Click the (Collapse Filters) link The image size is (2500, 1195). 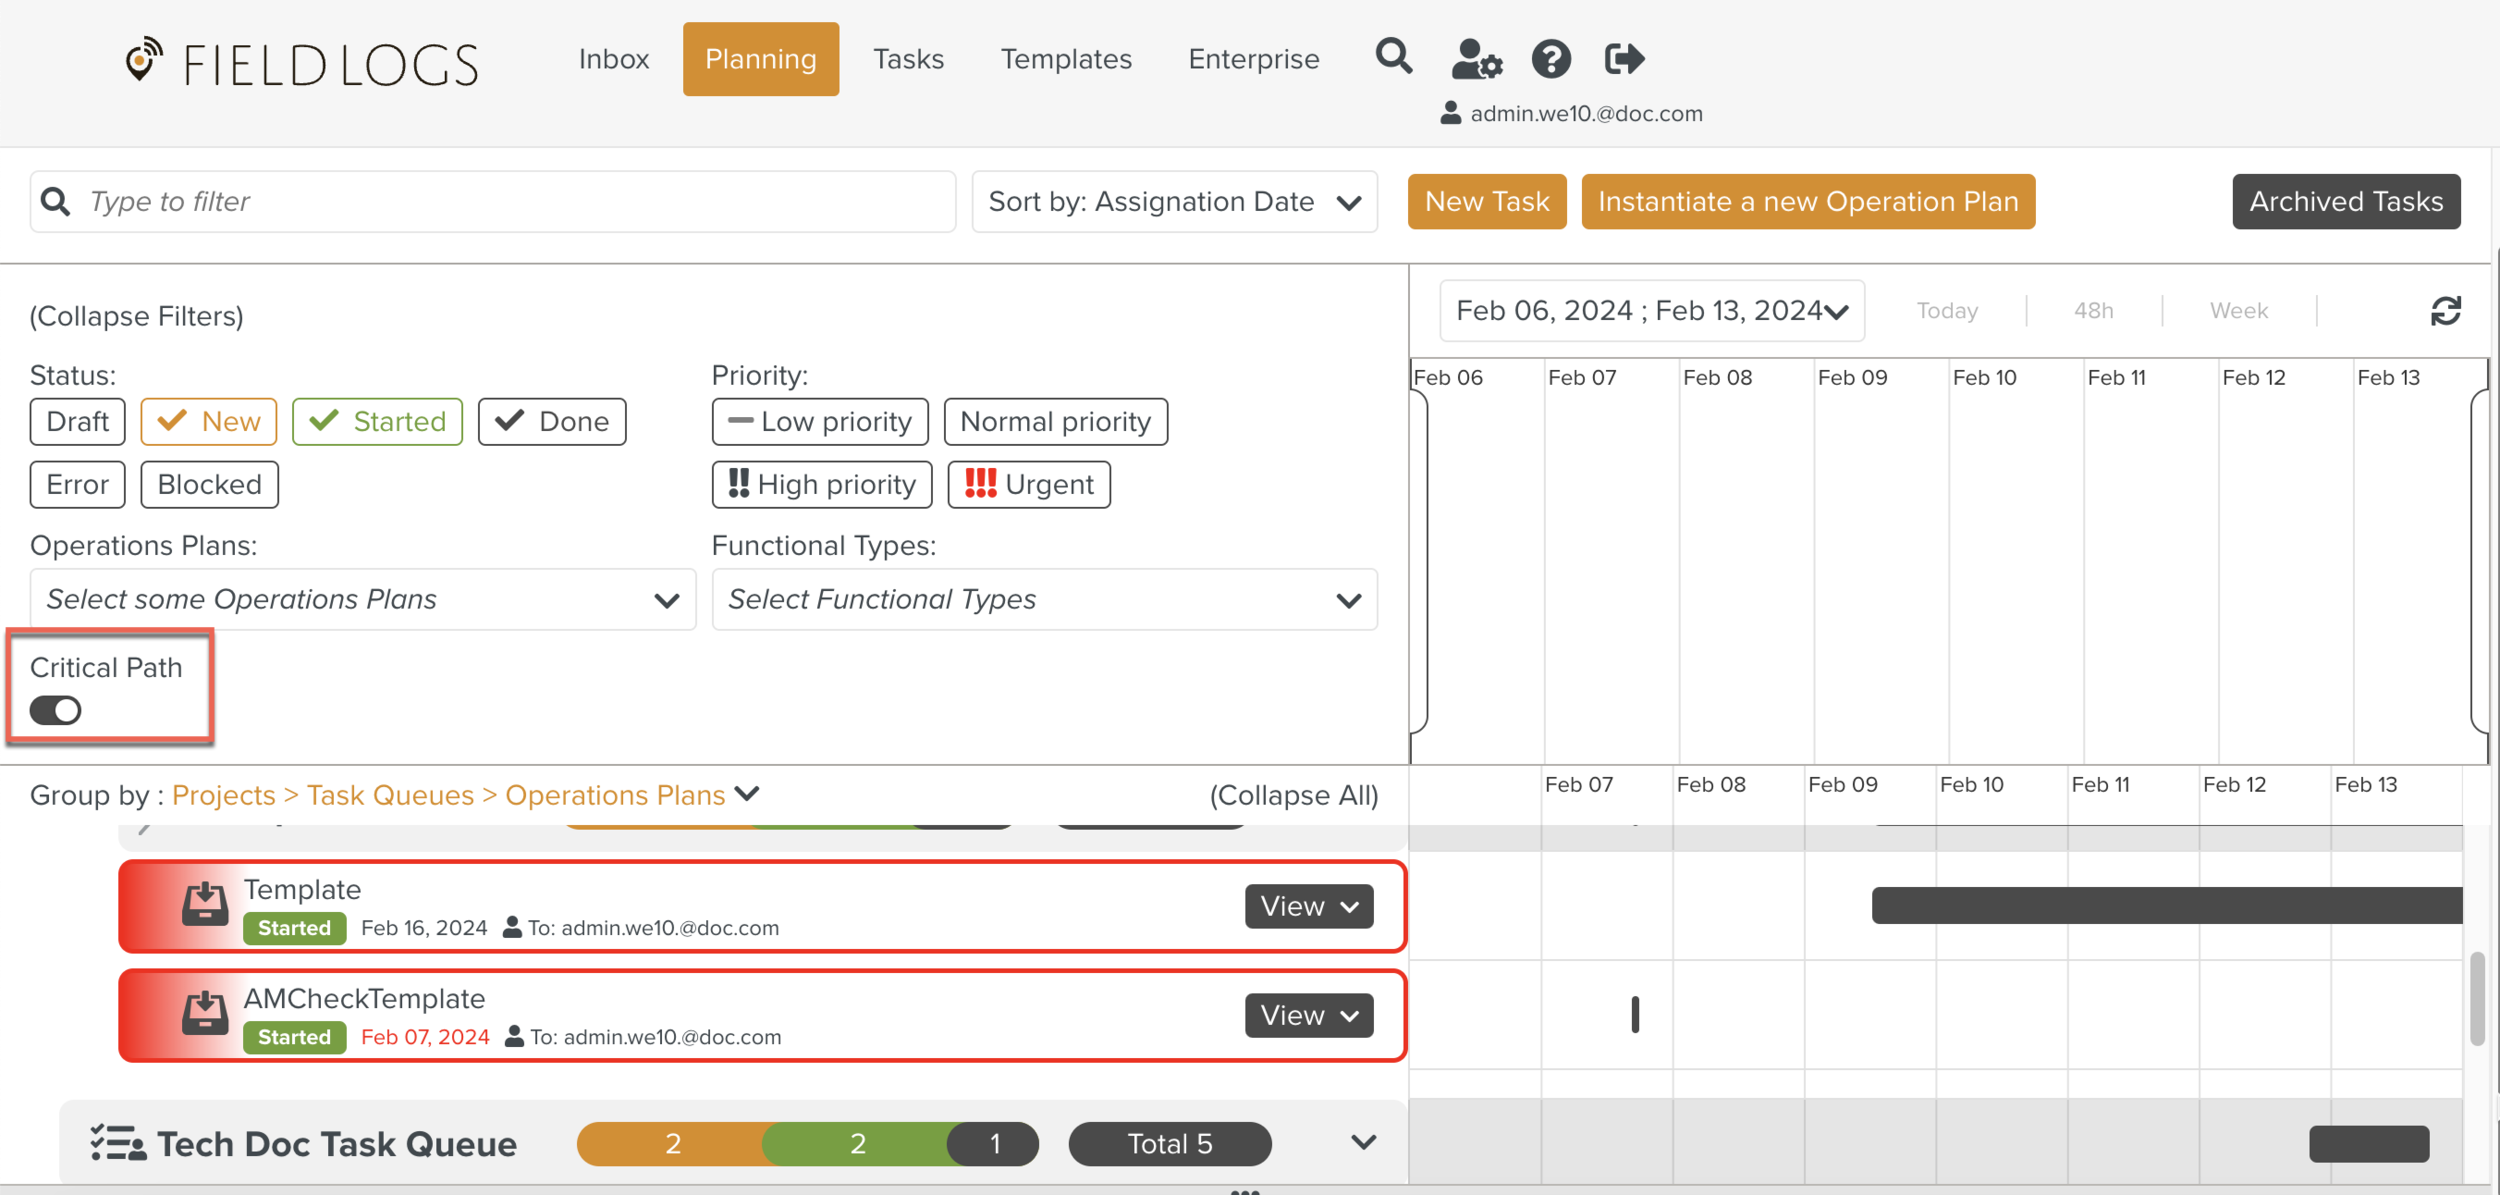pos(137,316)
